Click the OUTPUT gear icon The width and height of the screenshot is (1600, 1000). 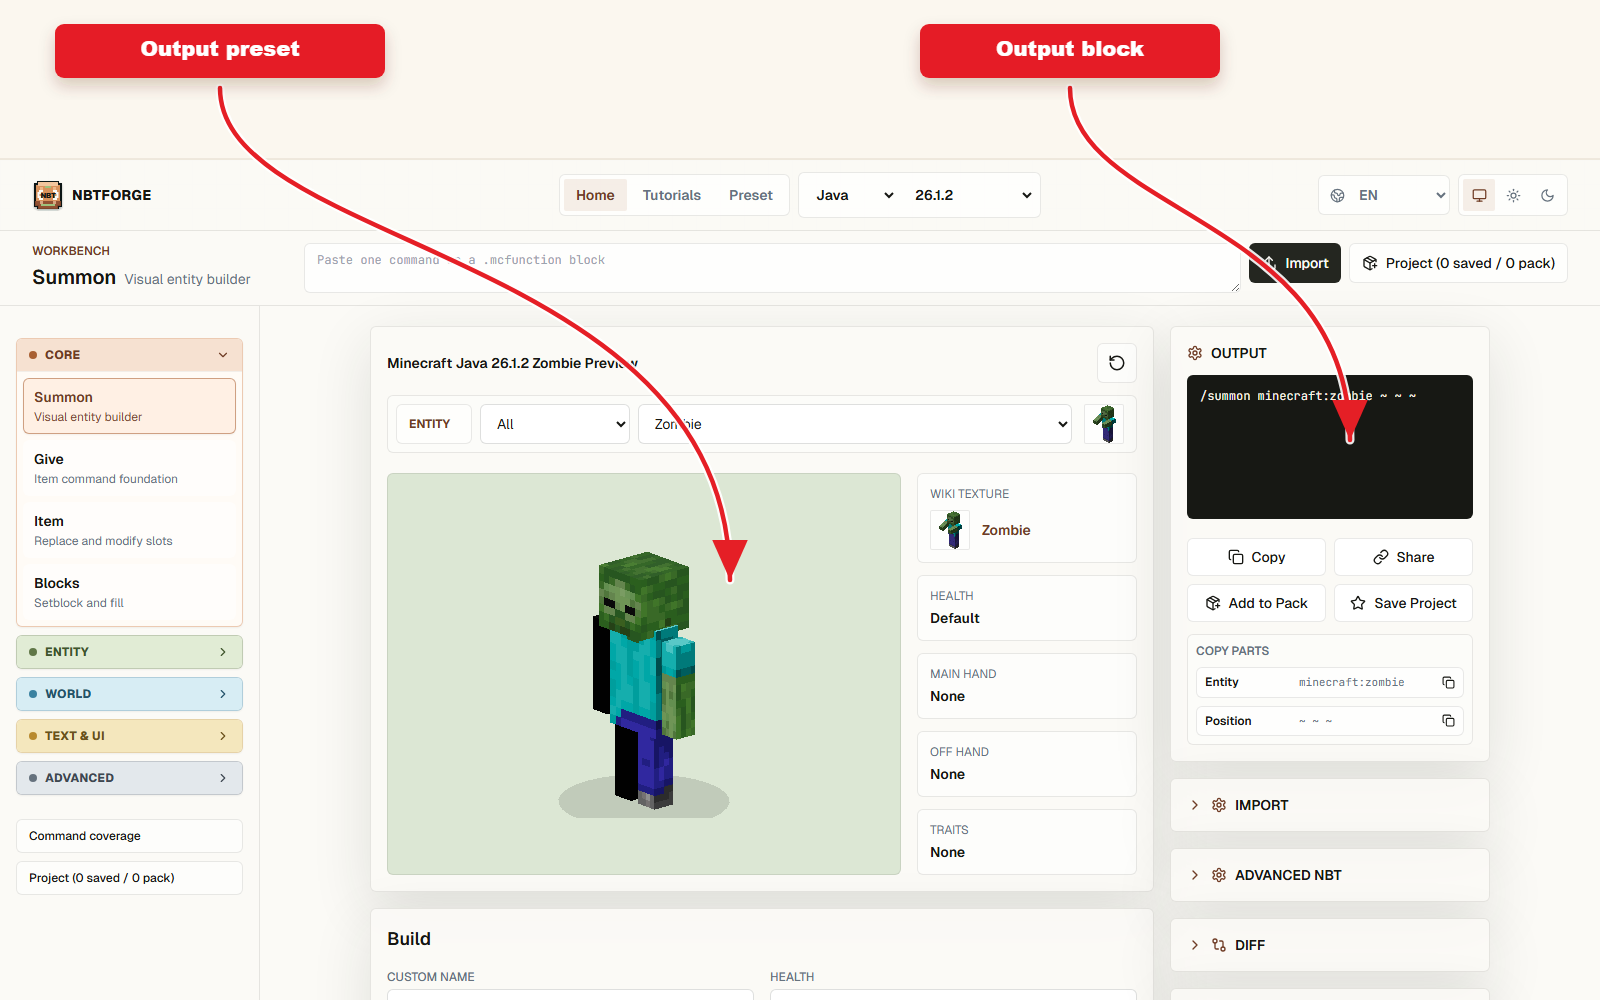tap(1195, 353)
